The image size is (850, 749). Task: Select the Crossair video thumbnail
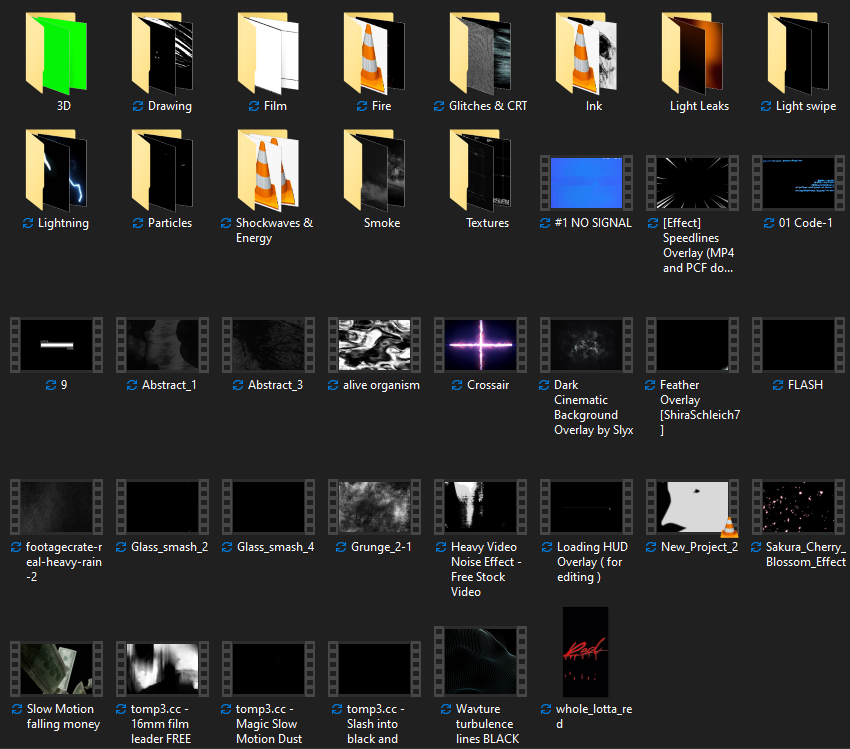(480, 345)
